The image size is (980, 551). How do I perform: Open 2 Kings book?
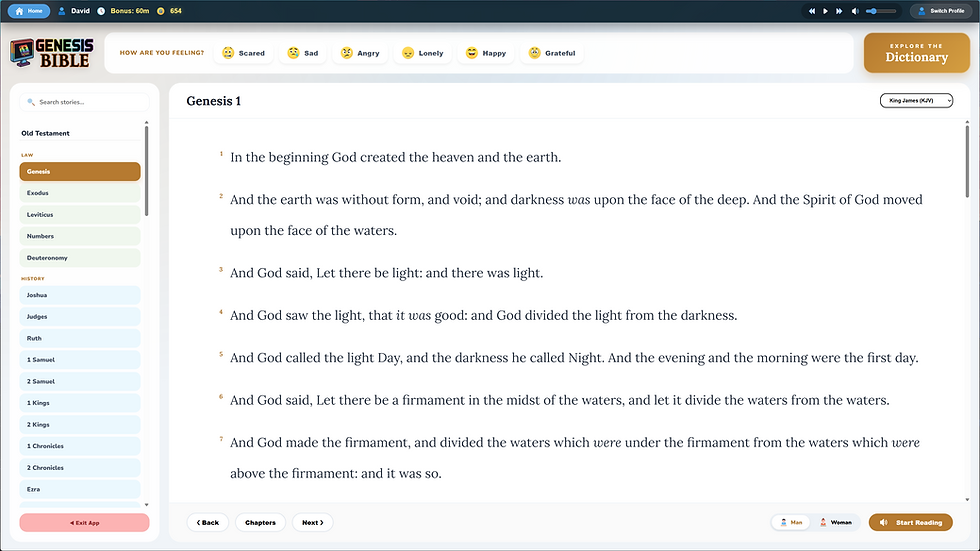[80, 424]
